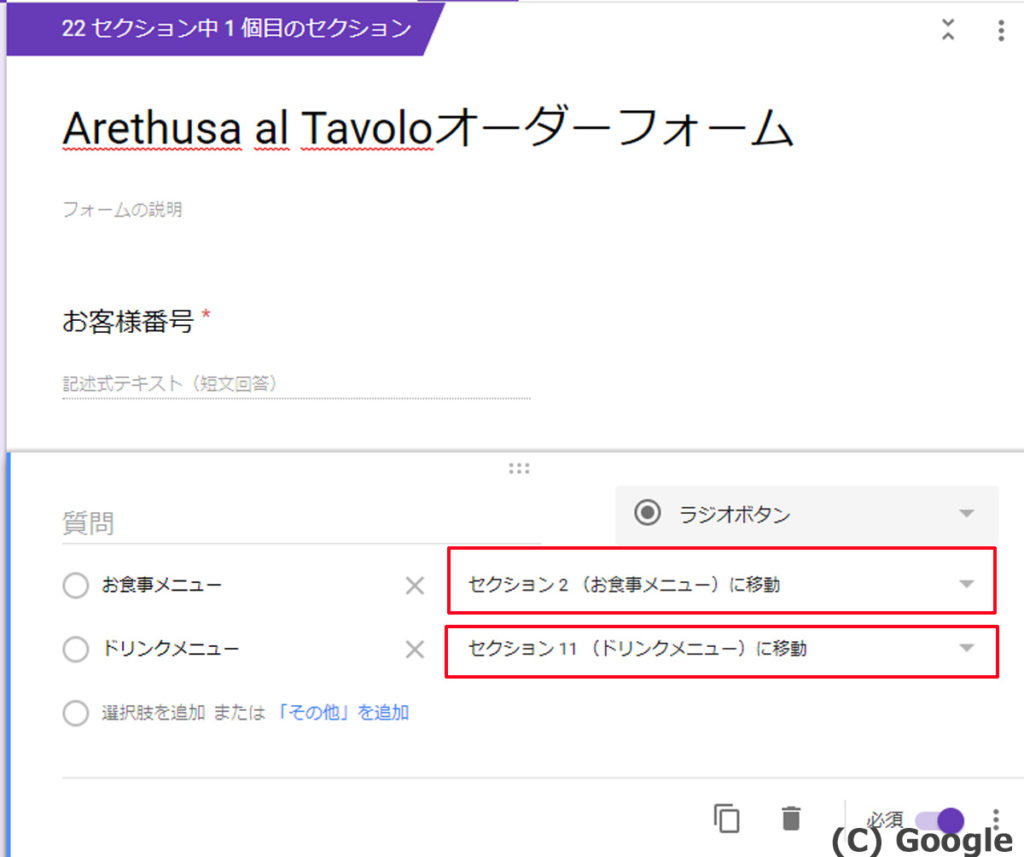This screenshot has height=857, width=1024.
Task: Grab the six-dot drag handle of question
Action: [519, 468]
